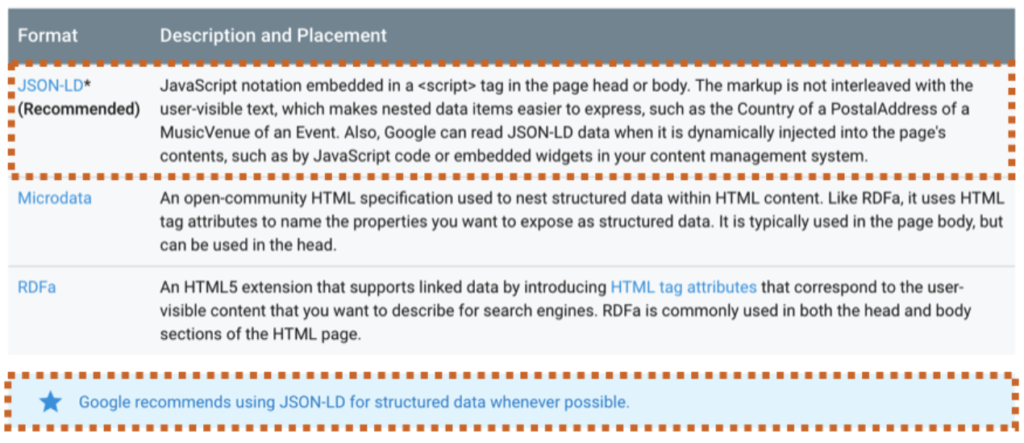
Task: Click the gray table header bar
Action: coord(511,35)
